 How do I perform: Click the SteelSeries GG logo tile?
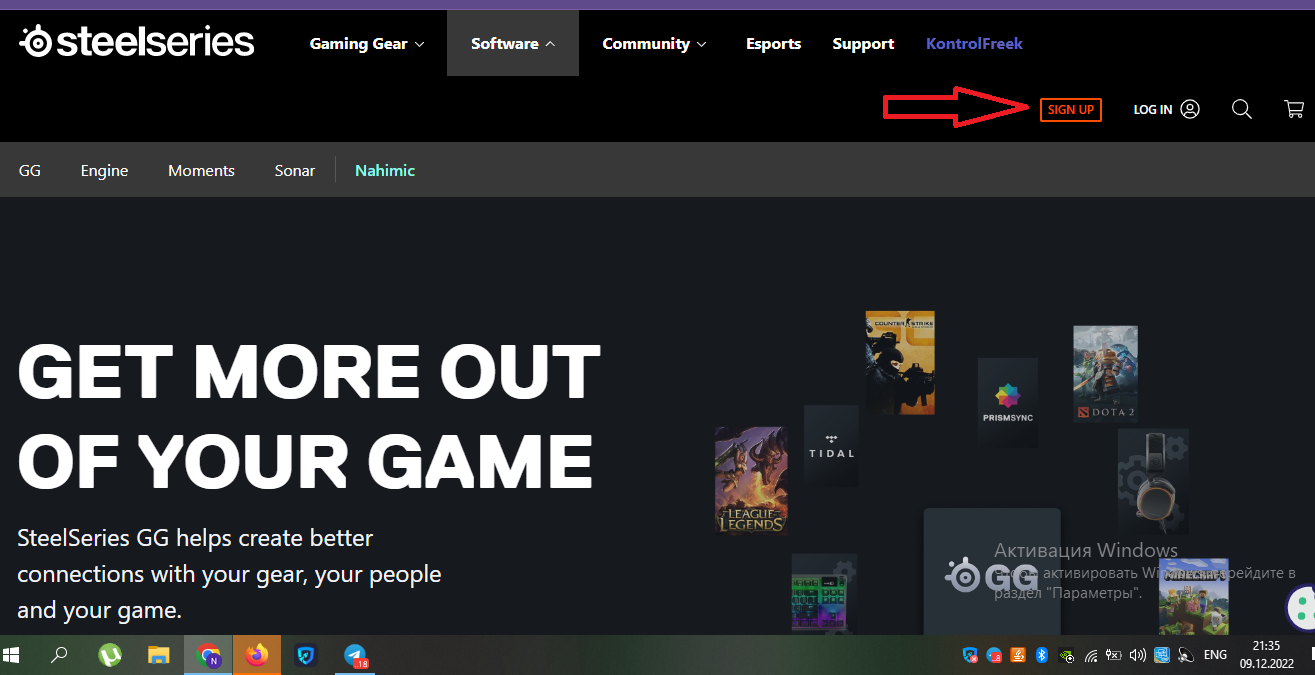(x=992, y=572)
